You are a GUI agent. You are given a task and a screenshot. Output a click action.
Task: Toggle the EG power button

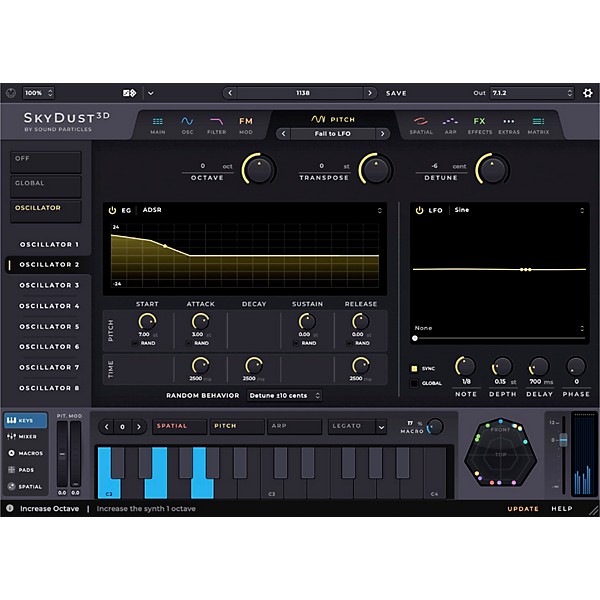(x=112, y=210)
